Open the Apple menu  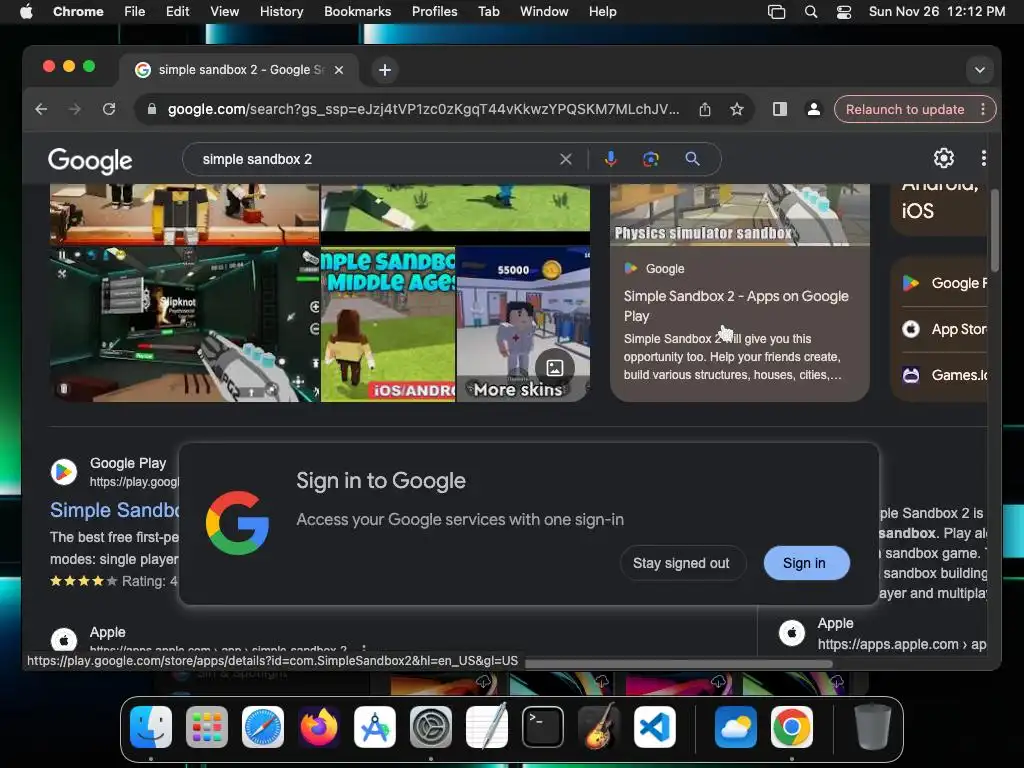tap(26, 12)
